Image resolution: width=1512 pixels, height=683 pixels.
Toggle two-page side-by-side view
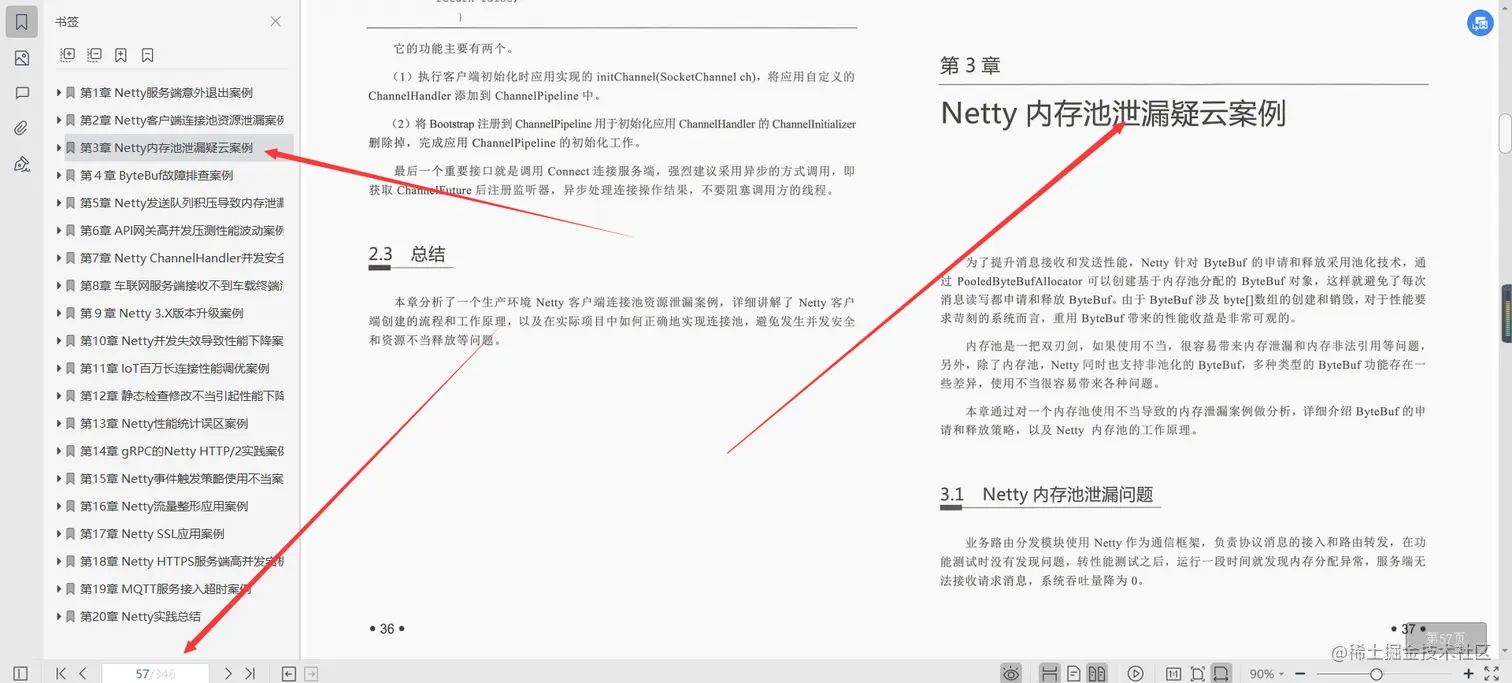click(1096, 672)
